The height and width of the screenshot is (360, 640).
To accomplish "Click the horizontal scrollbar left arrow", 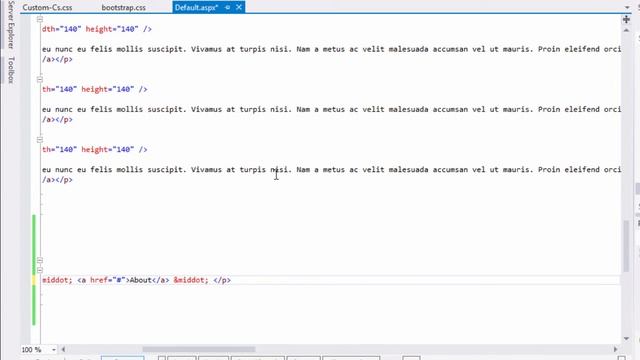I will pos(63,349).
